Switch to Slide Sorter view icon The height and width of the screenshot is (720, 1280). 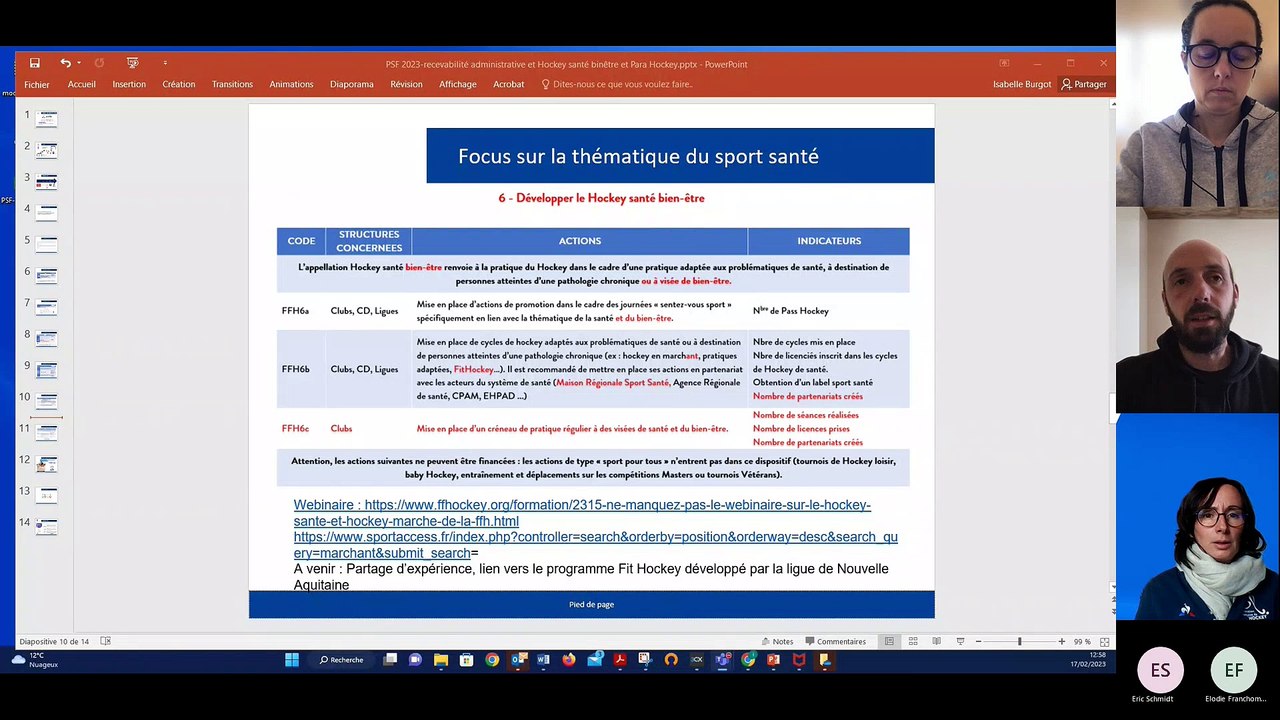click(x=913, y=641)
